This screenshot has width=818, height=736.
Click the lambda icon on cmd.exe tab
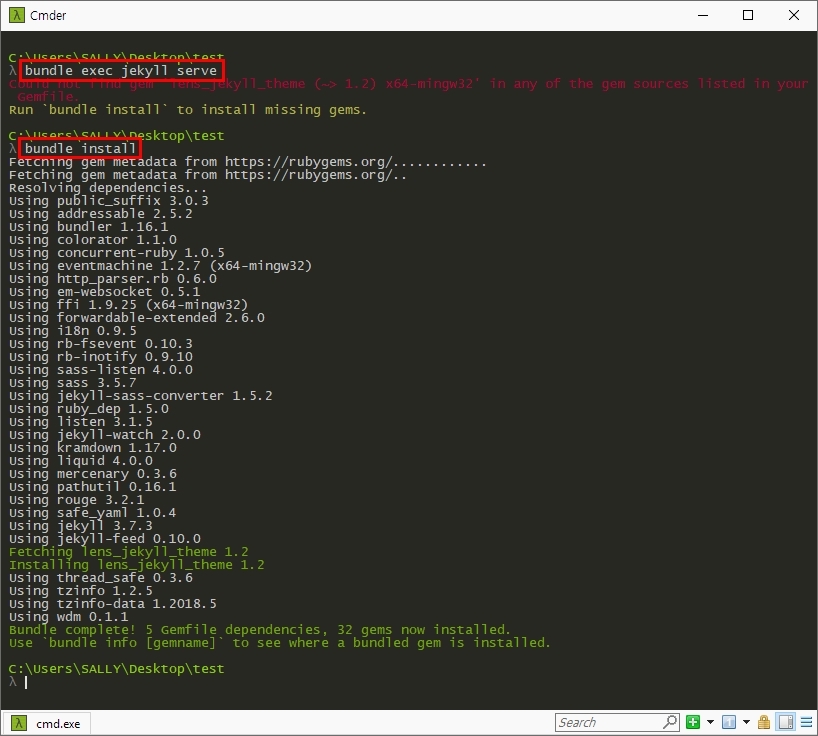pyautogui.click(x=18, y=722)
